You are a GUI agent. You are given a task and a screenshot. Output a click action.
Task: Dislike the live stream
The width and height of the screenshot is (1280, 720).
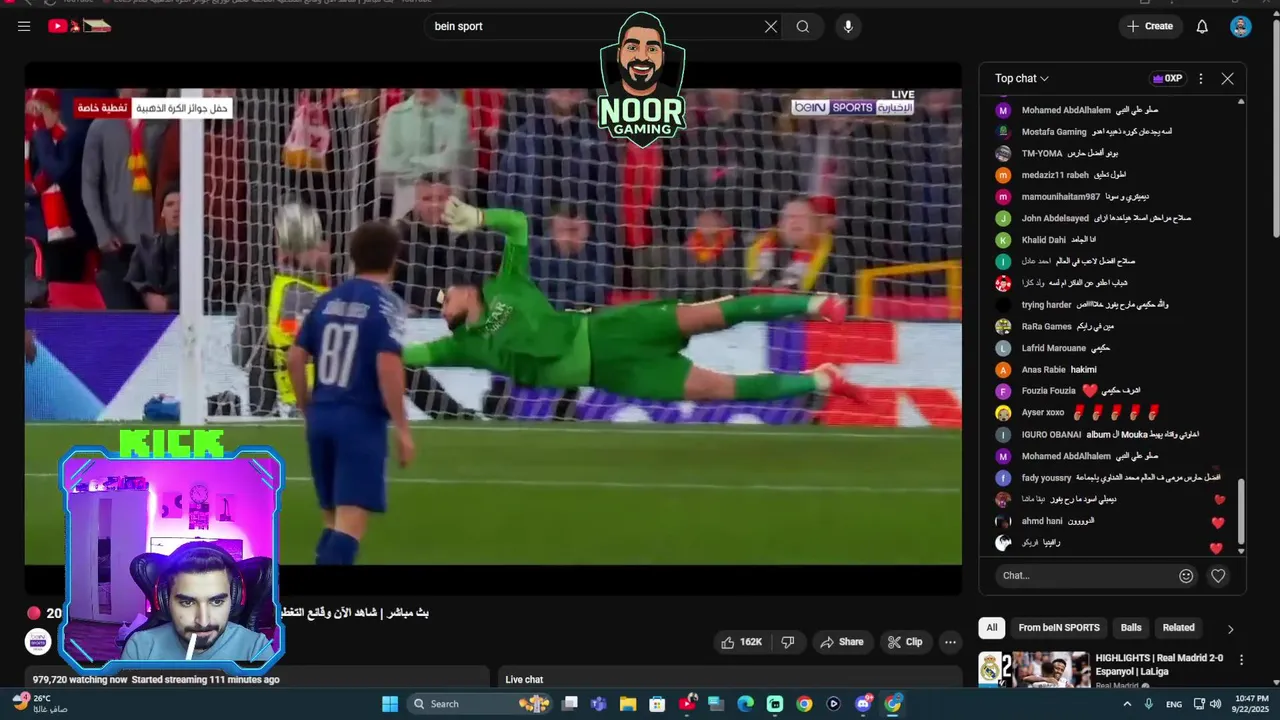click(788, 642)
